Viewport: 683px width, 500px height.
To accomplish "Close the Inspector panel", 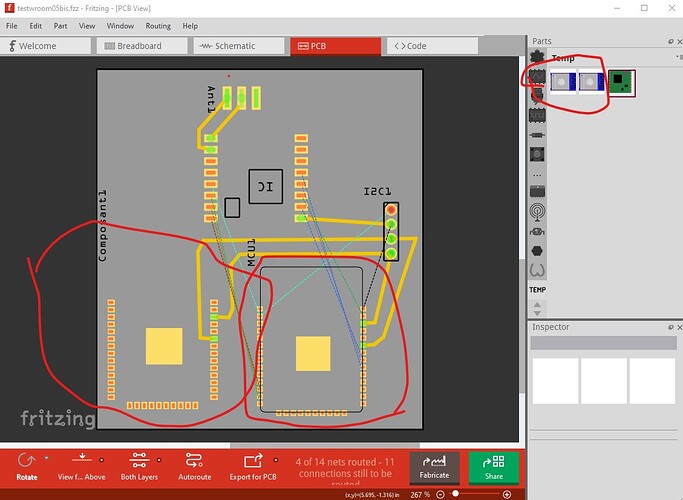I will click(x=679, y=327).
